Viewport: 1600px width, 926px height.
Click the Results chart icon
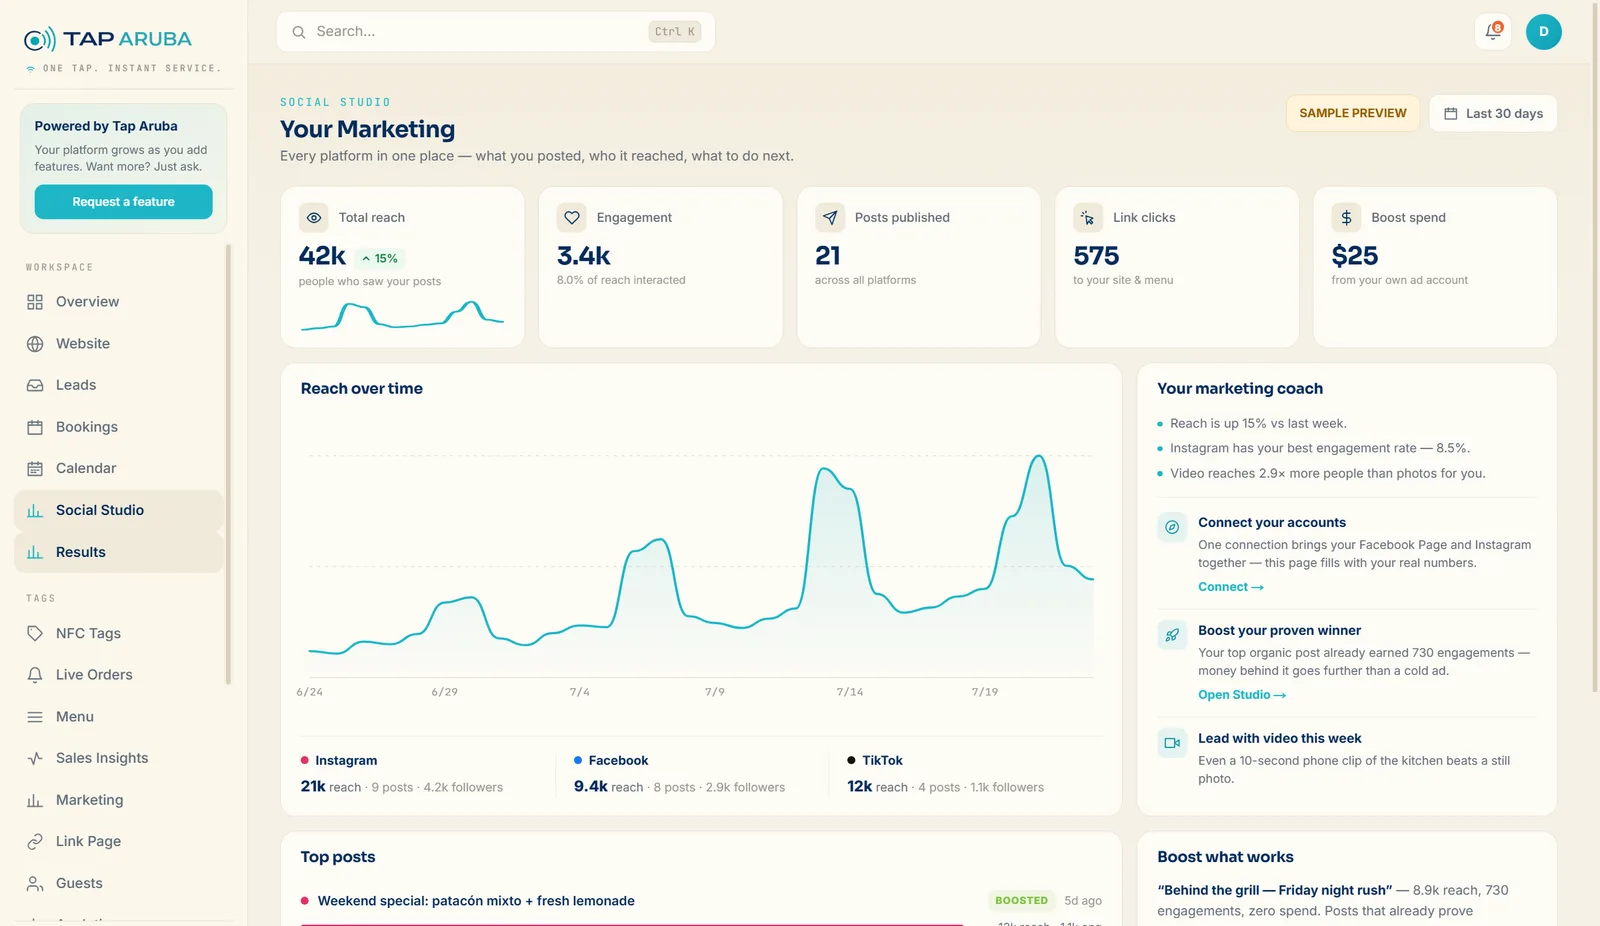coord(35,552)
